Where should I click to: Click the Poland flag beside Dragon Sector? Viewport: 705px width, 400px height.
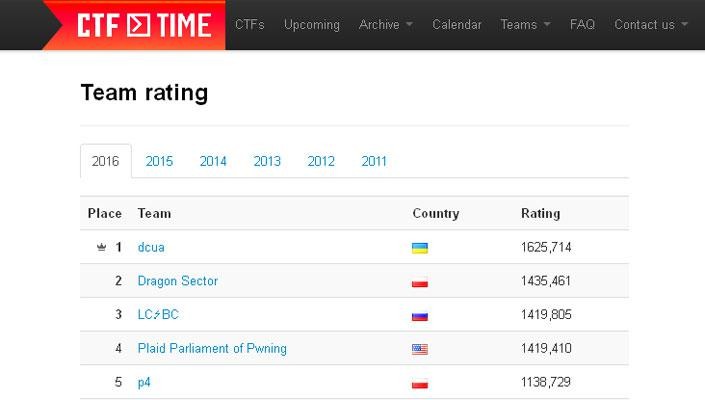420,282
